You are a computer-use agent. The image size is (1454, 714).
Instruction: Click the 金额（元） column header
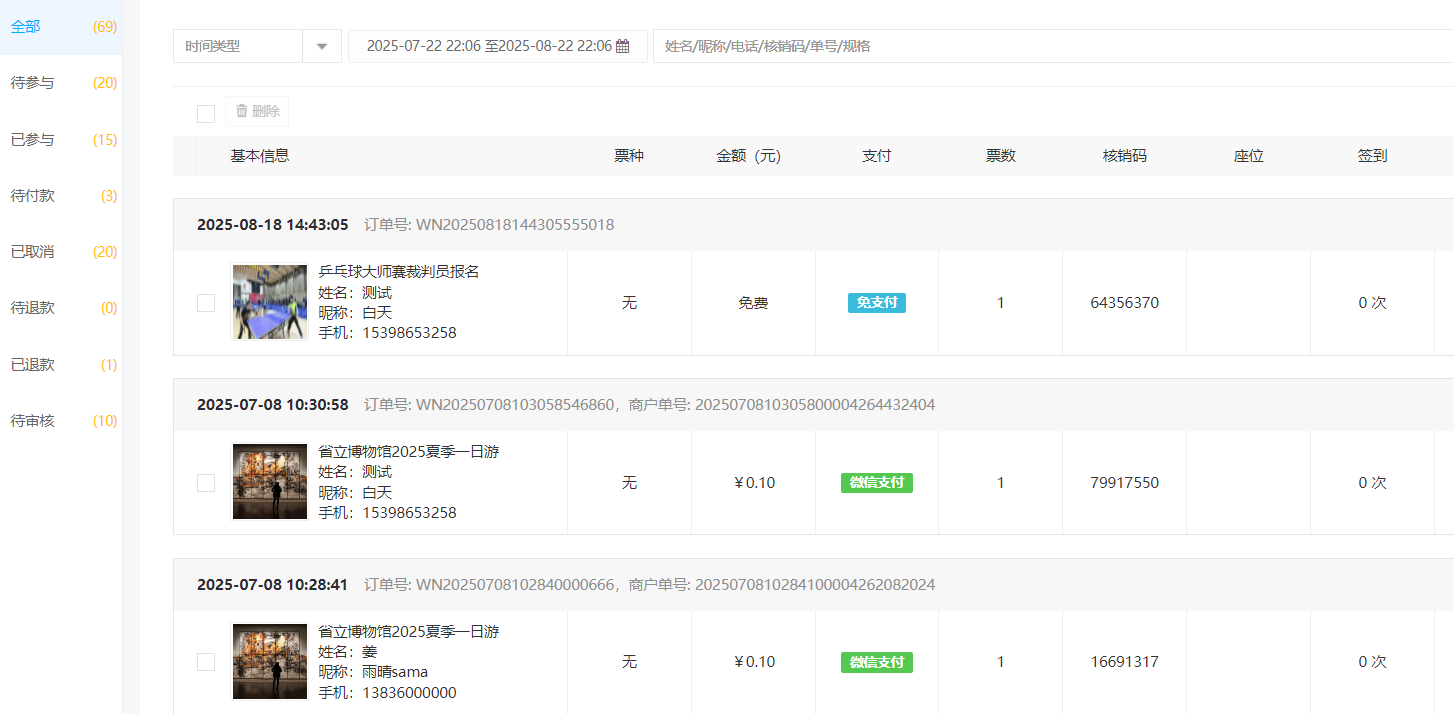(x=749, y=156)
